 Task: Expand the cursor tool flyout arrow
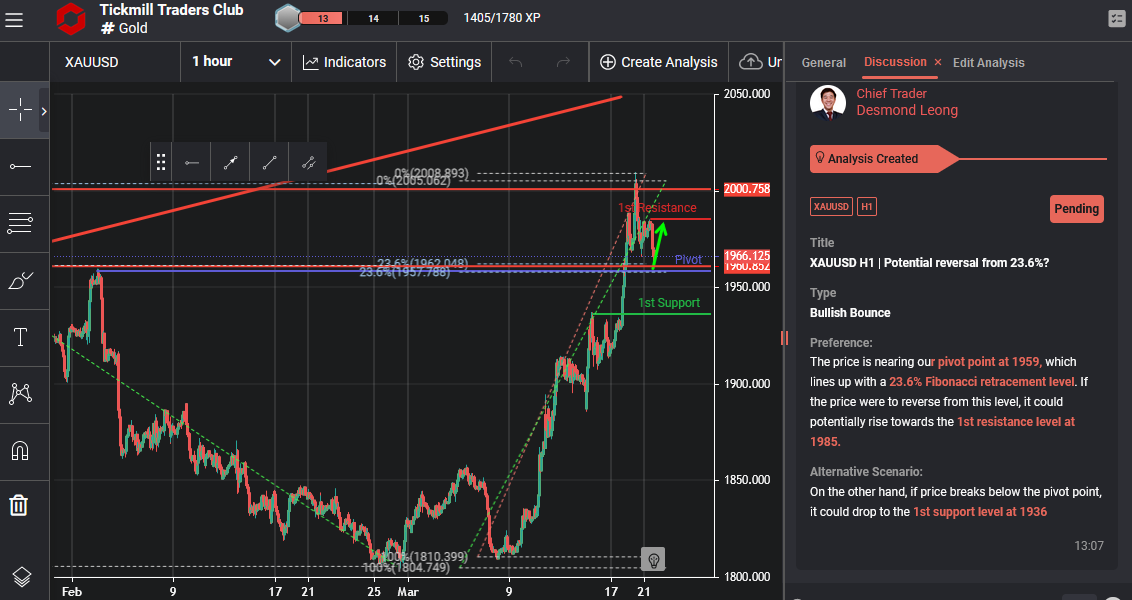click(43, 110)
